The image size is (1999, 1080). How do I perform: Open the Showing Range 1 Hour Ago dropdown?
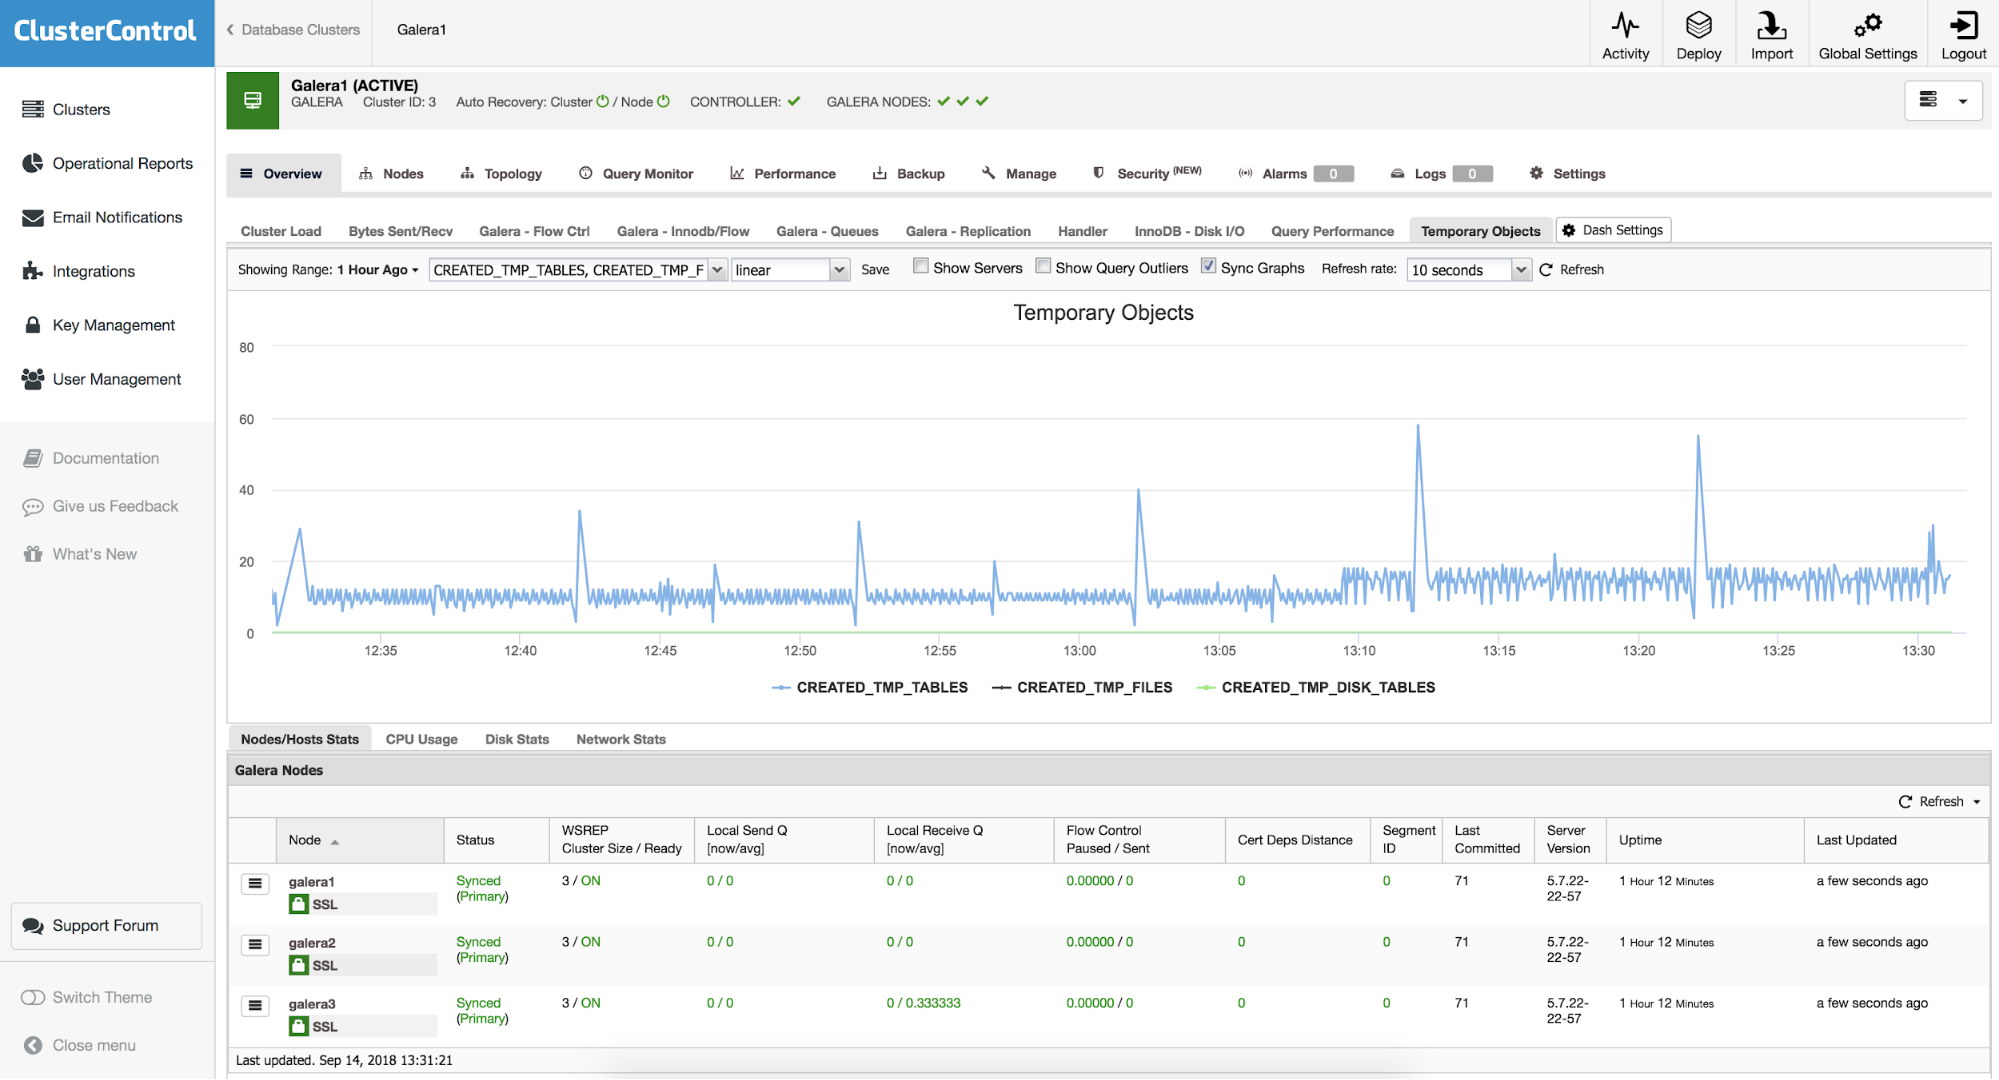378,270
